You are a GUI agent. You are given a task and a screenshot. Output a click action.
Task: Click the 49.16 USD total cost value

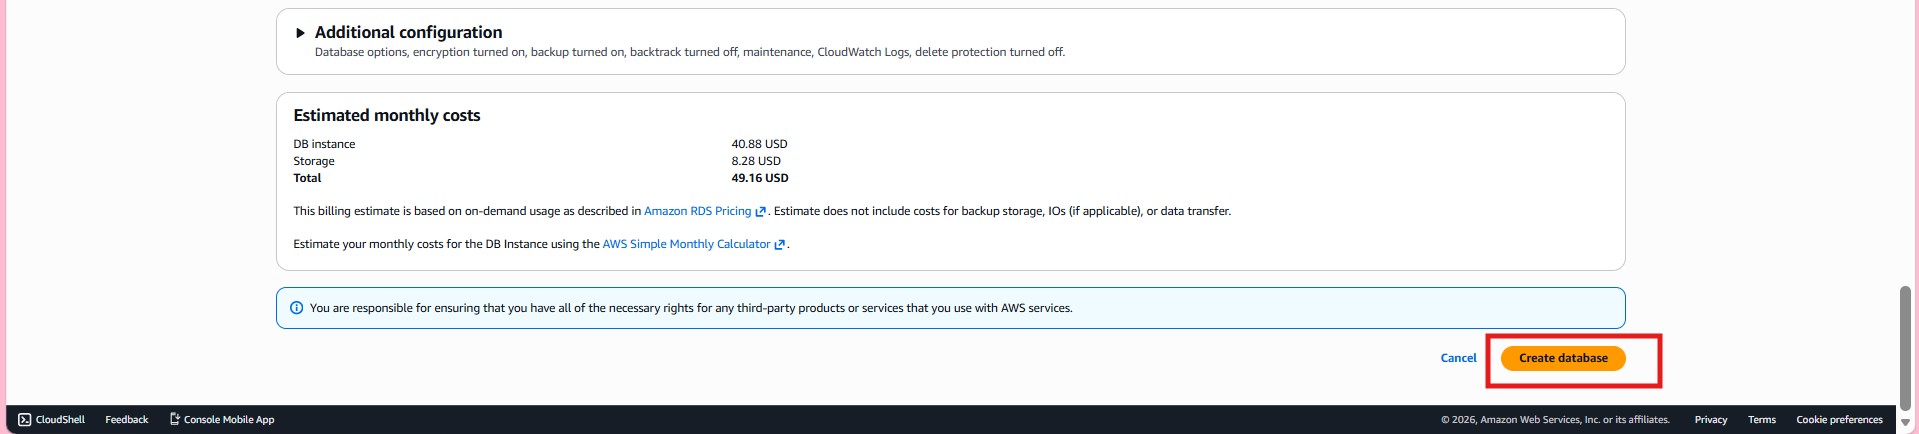(x=759, y=178)
